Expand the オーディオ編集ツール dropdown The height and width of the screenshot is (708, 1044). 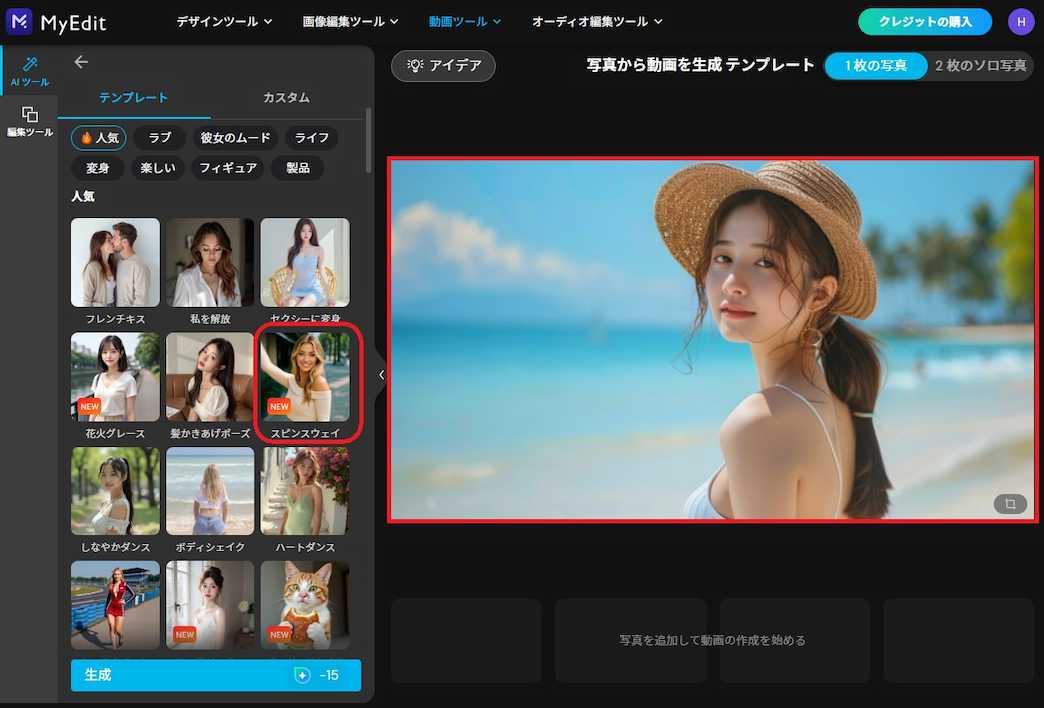tap(595, 21)
